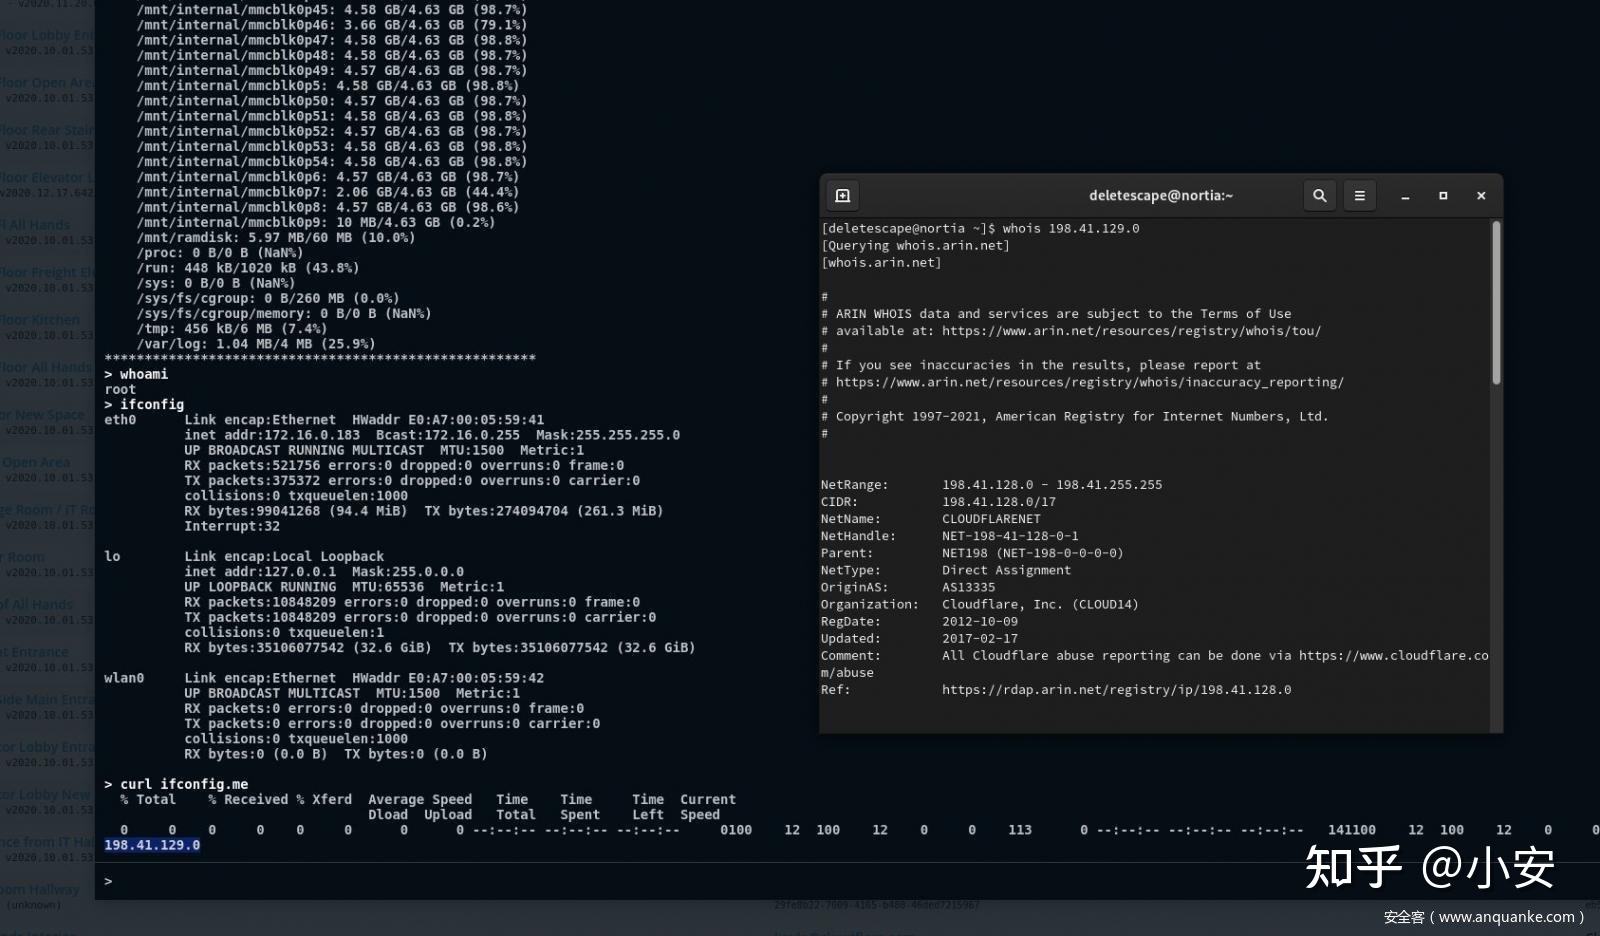This screenshot has height=936, width=1600.
Task: Click the /tmp usage line
Action: [x=232, y=329]
